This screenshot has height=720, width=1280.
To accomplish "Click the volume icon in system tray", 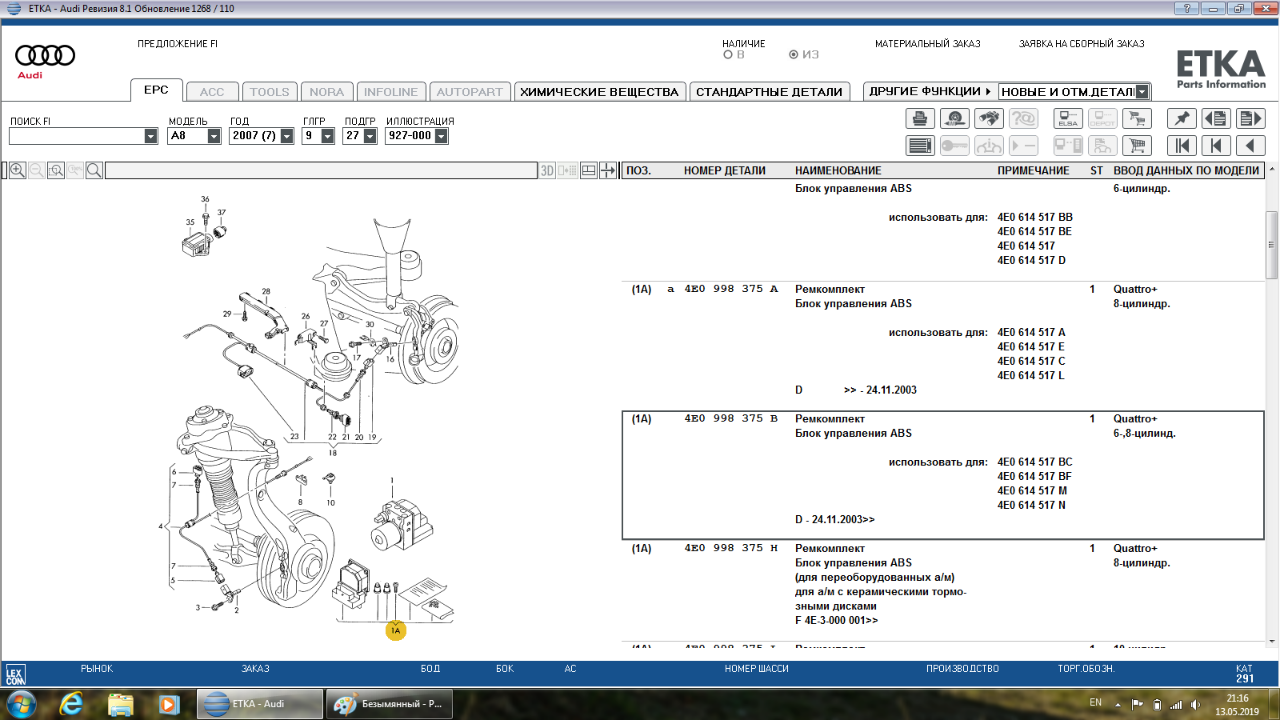I will click(1196, 704).
